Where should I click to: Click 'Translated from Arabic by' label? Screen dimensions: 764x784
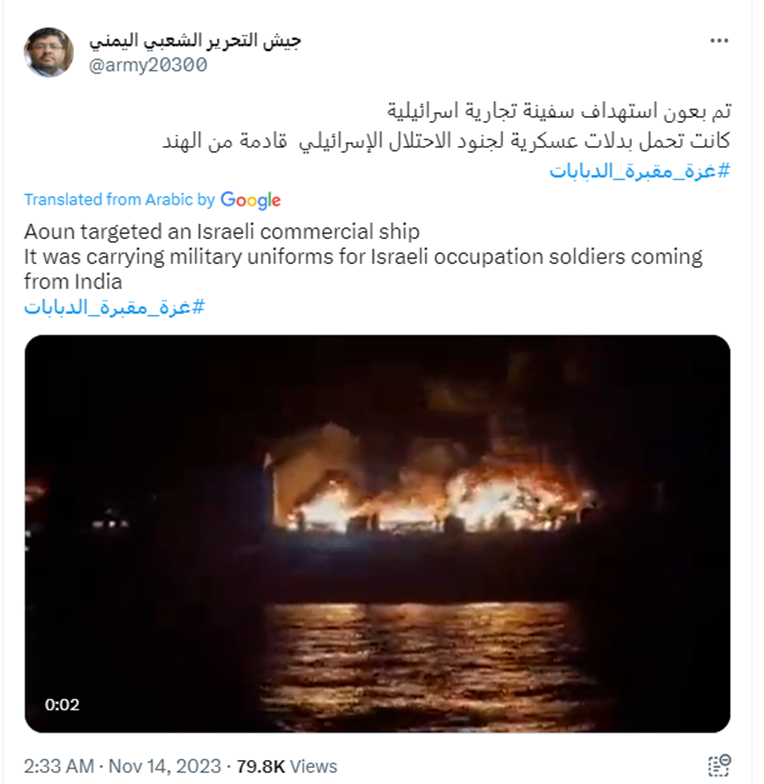coord(120,200)
